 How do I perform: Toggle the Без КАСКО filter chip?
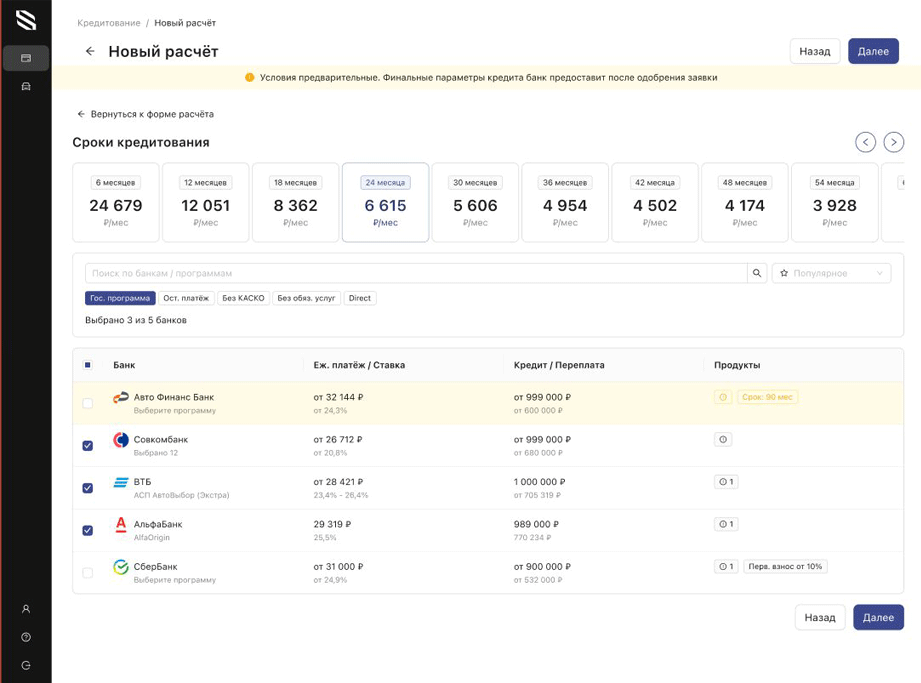243,298
